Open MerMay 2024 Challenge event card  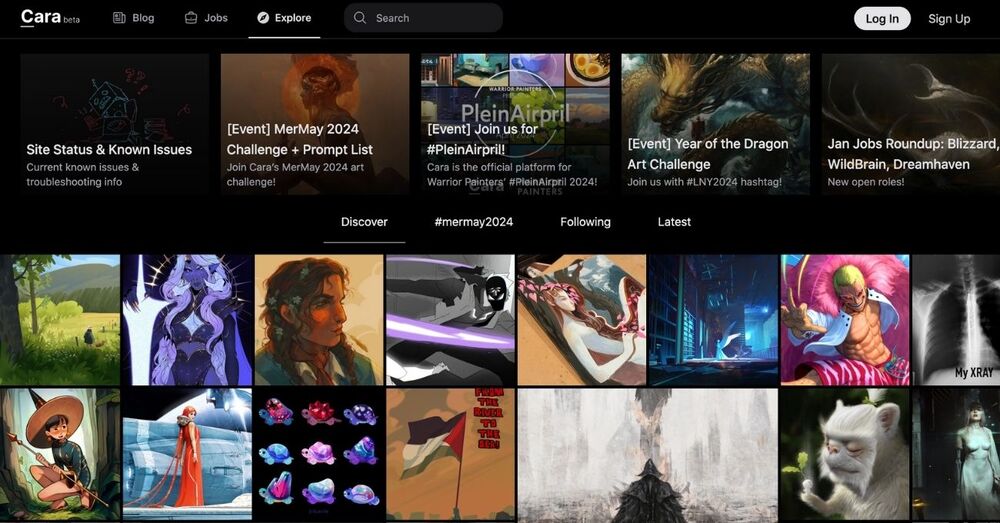click(x=314, y=124)
